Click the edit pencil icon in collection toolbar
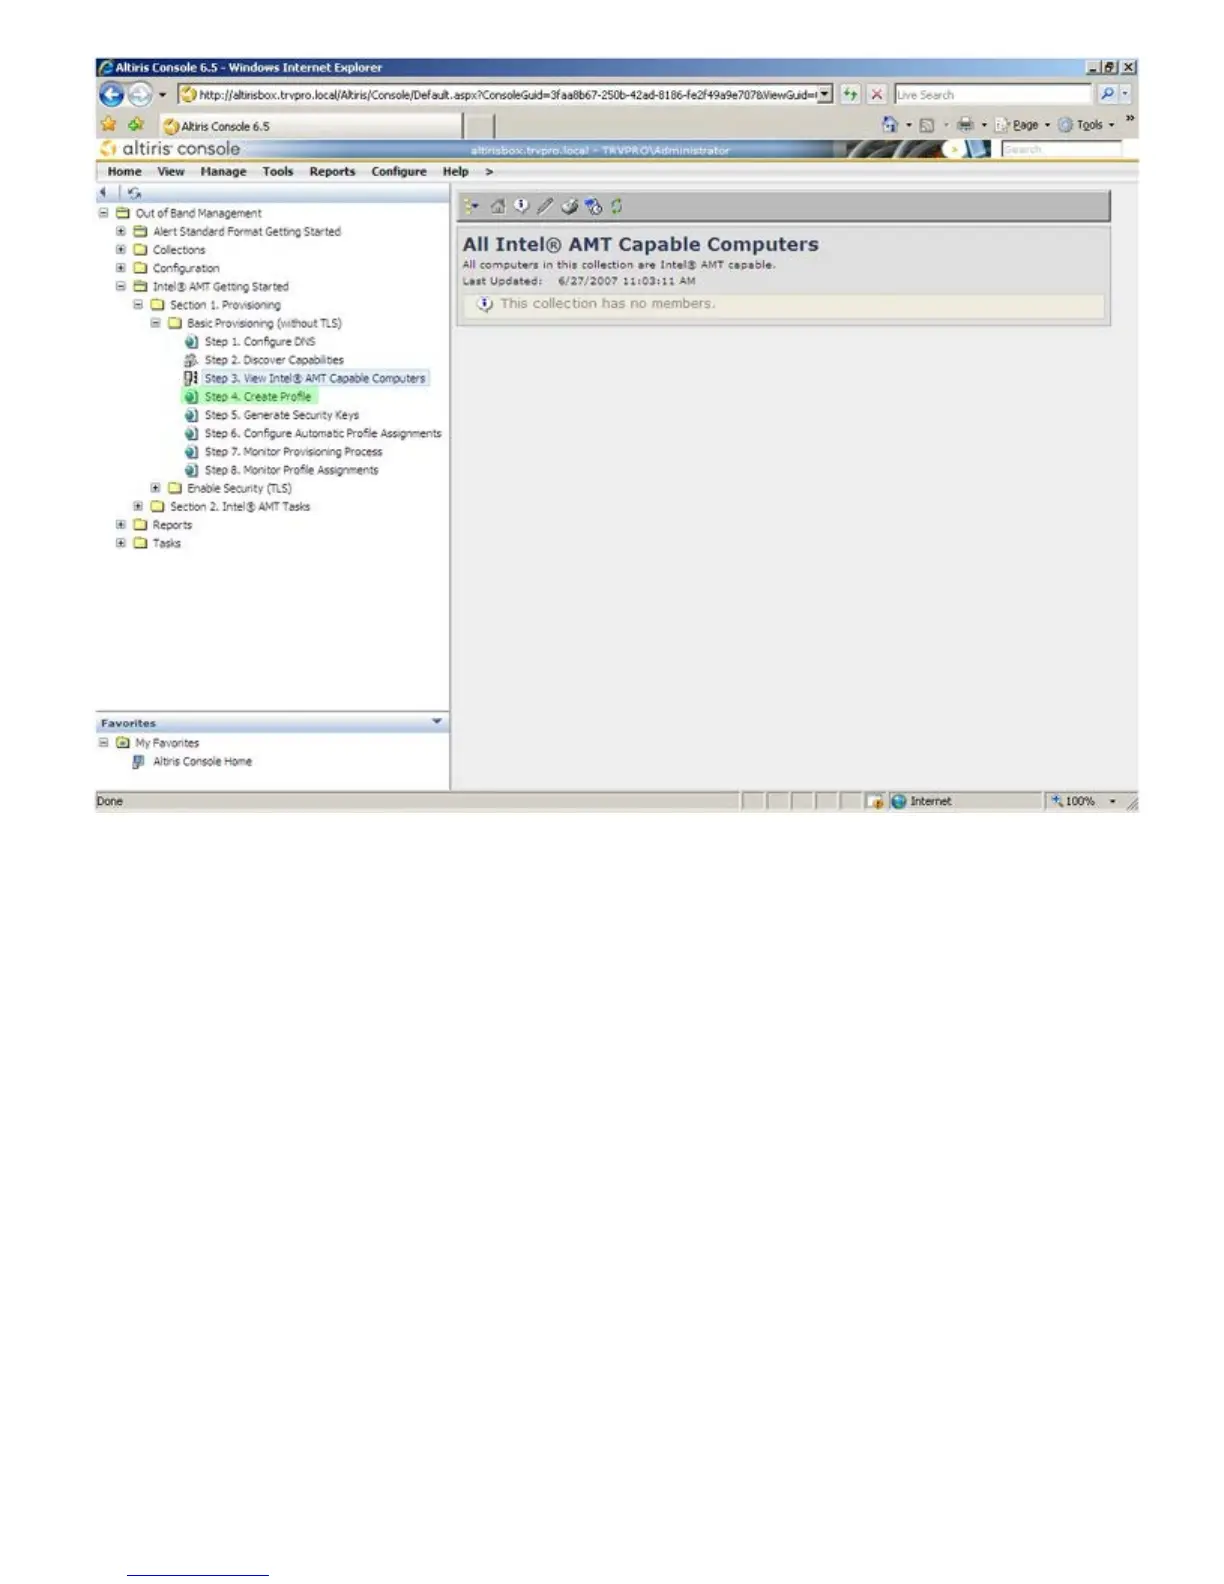The width and height of the screenshot is (1224, 1584). click(545, 206)
